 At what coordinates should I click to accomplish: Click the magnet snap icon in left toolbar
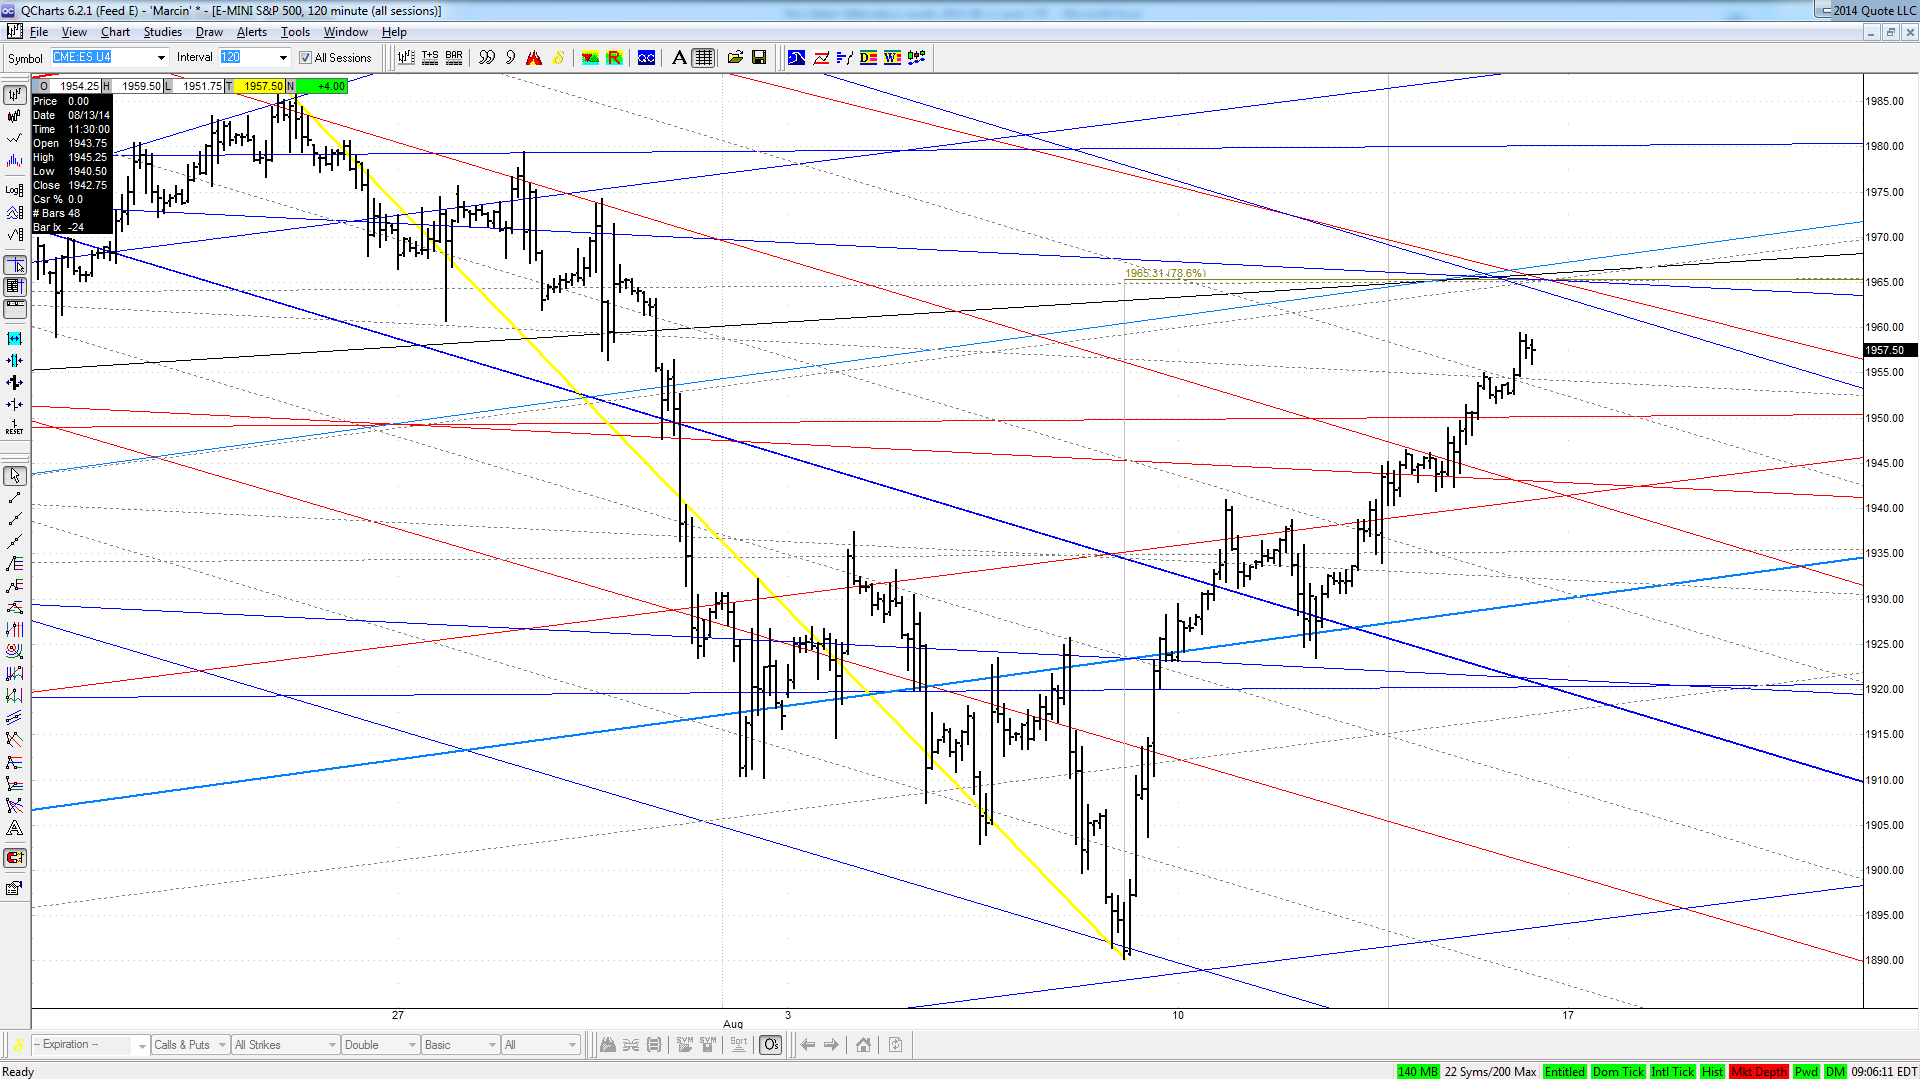point(15,858)
